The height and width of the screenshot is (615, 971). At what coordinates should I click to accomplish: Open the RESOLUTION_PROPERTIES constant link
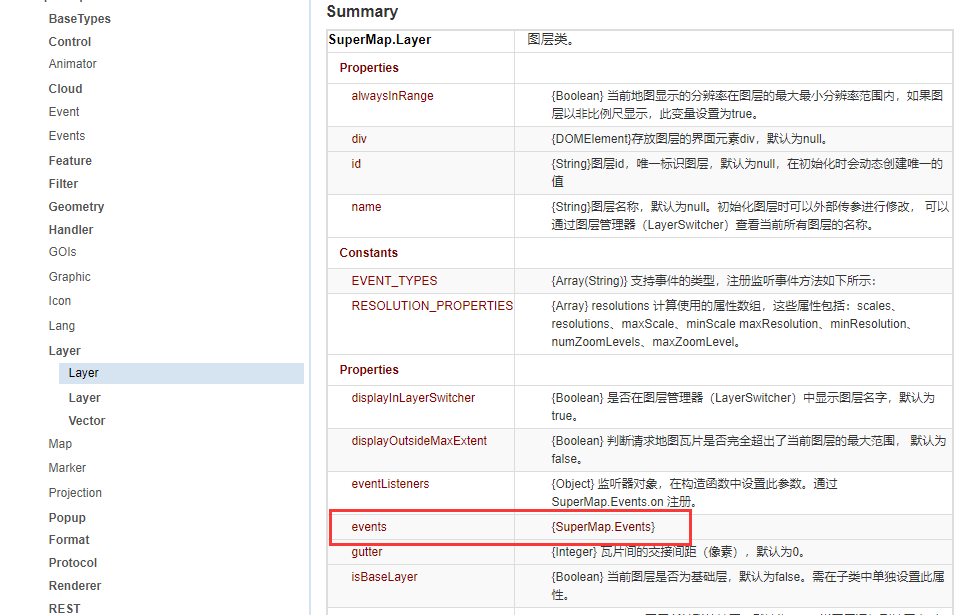pos(432,306)
